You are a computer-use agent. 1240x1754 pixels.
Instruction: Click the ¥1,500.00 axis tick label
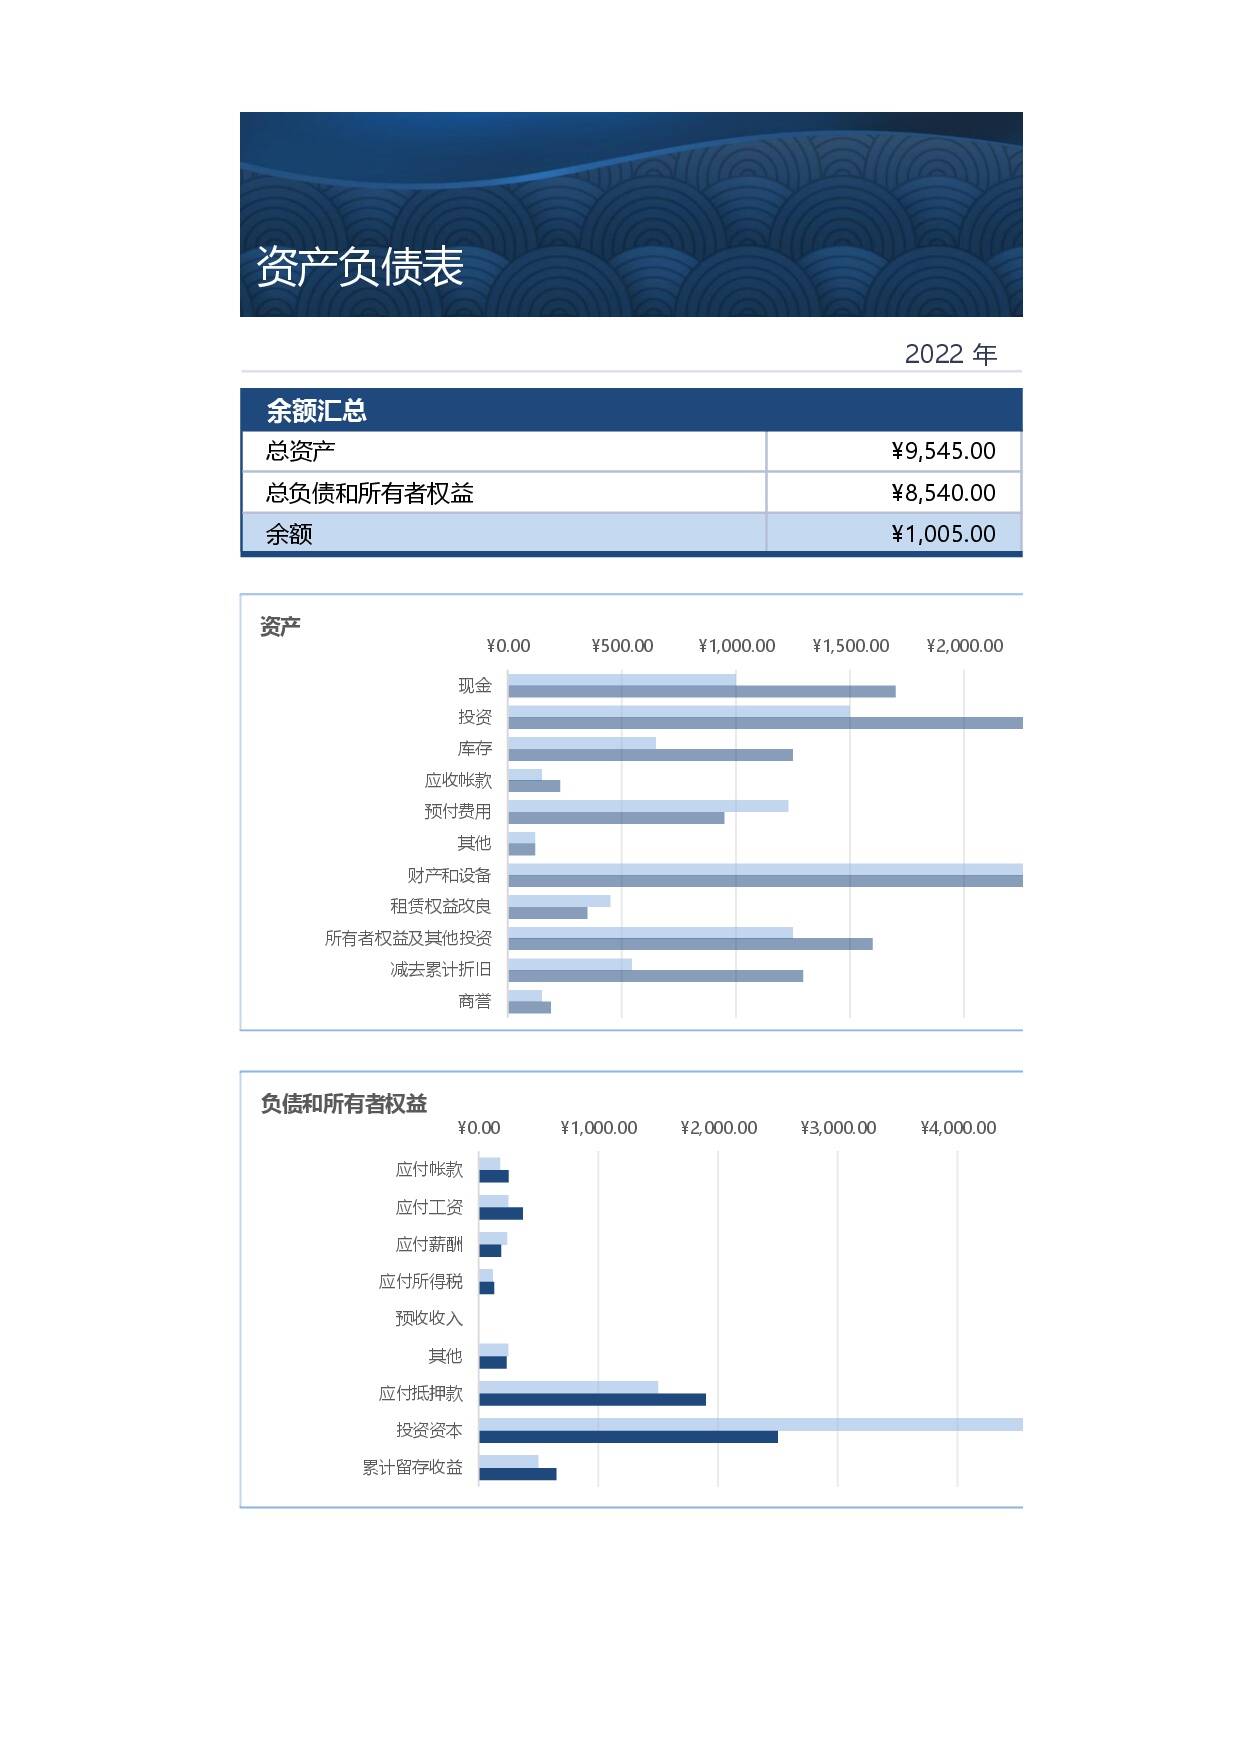click(x=850, y=646)
